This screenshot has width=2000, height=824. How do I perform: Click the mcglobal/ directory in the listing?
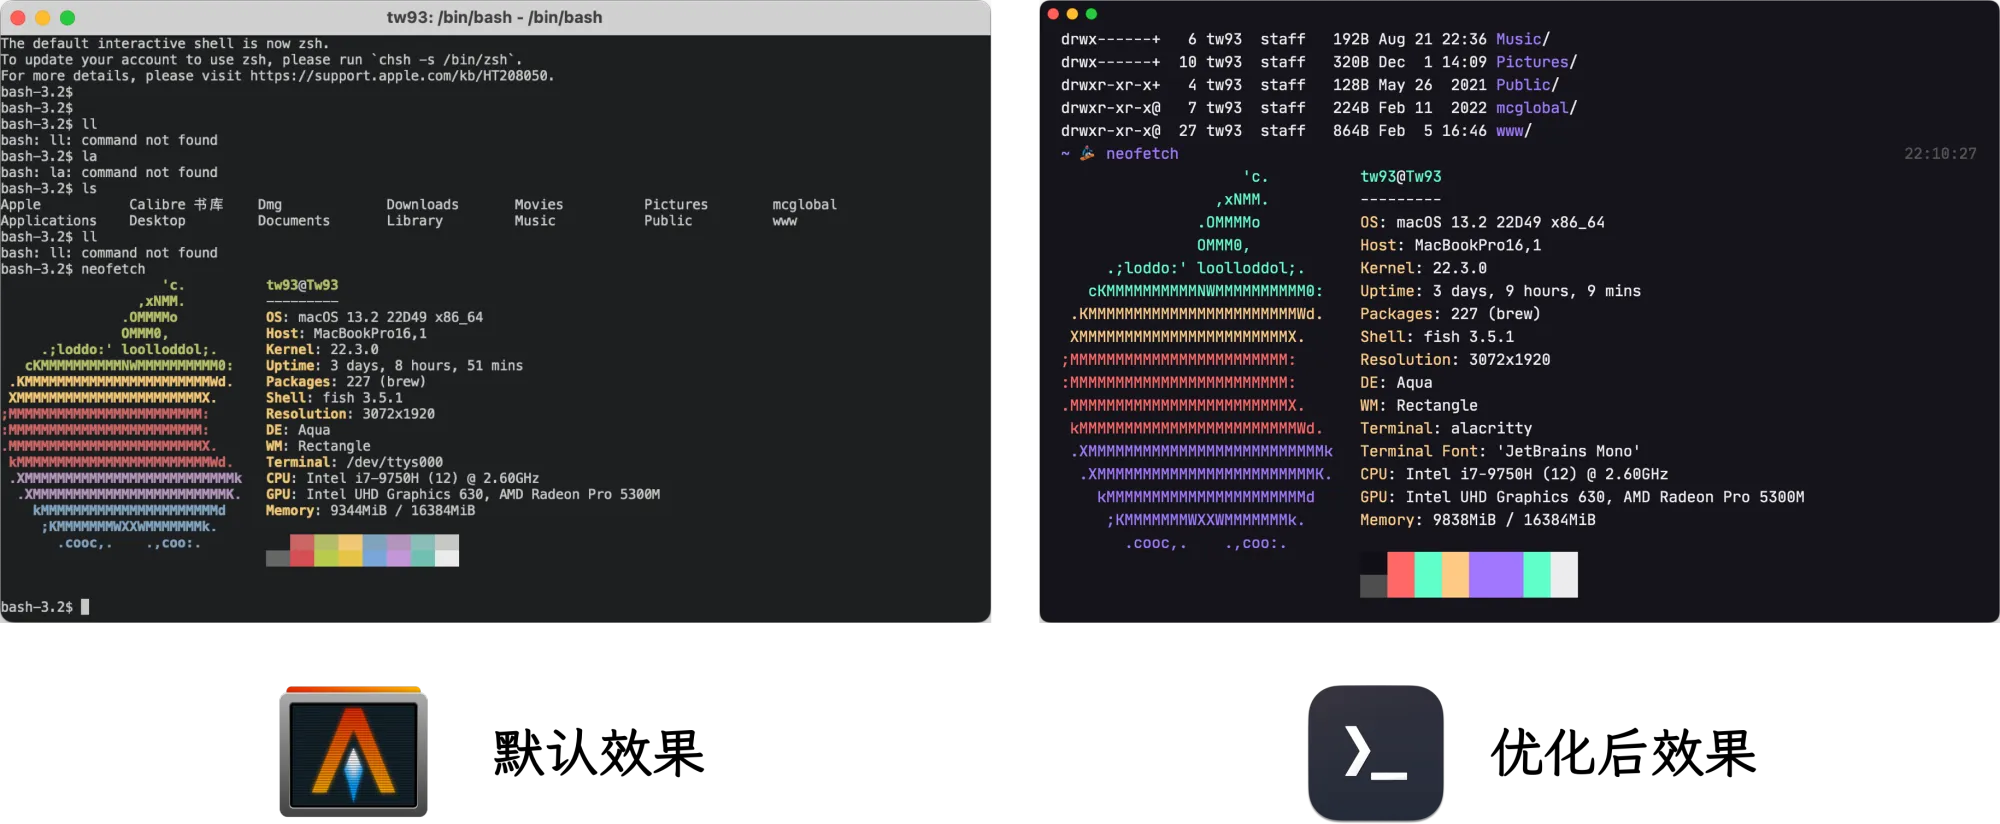tap(1536, 108)
